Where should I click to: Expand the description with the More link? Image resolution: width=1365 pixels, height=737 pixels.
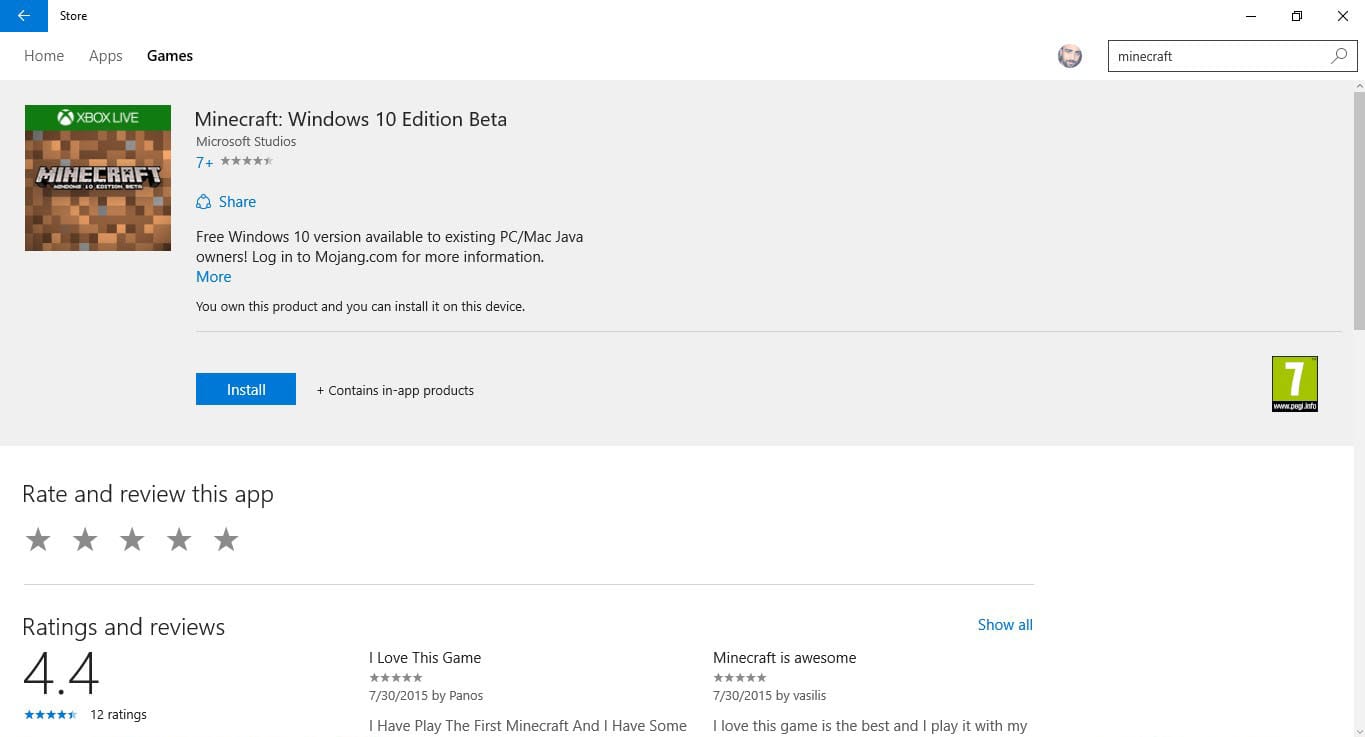[x=213, y=277]
